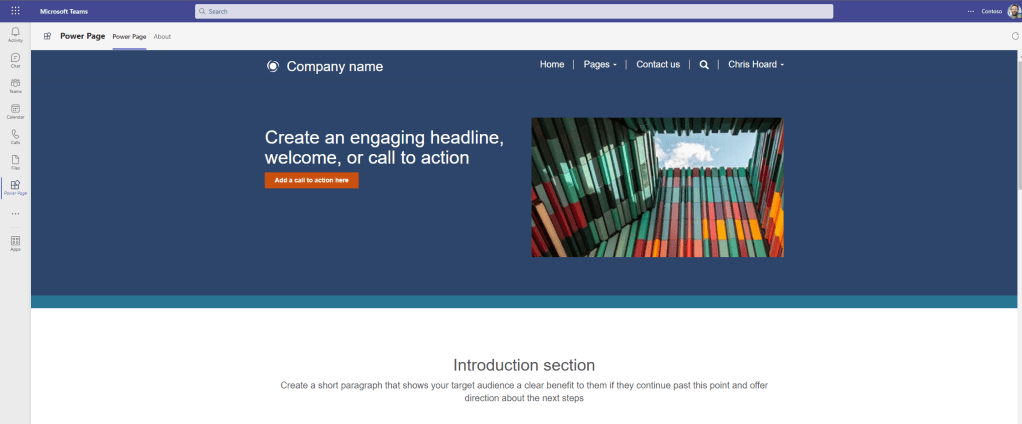Switch to the About tab
Screen dimensions: 1022x424
pyautogui.click(x=162, y=37)
